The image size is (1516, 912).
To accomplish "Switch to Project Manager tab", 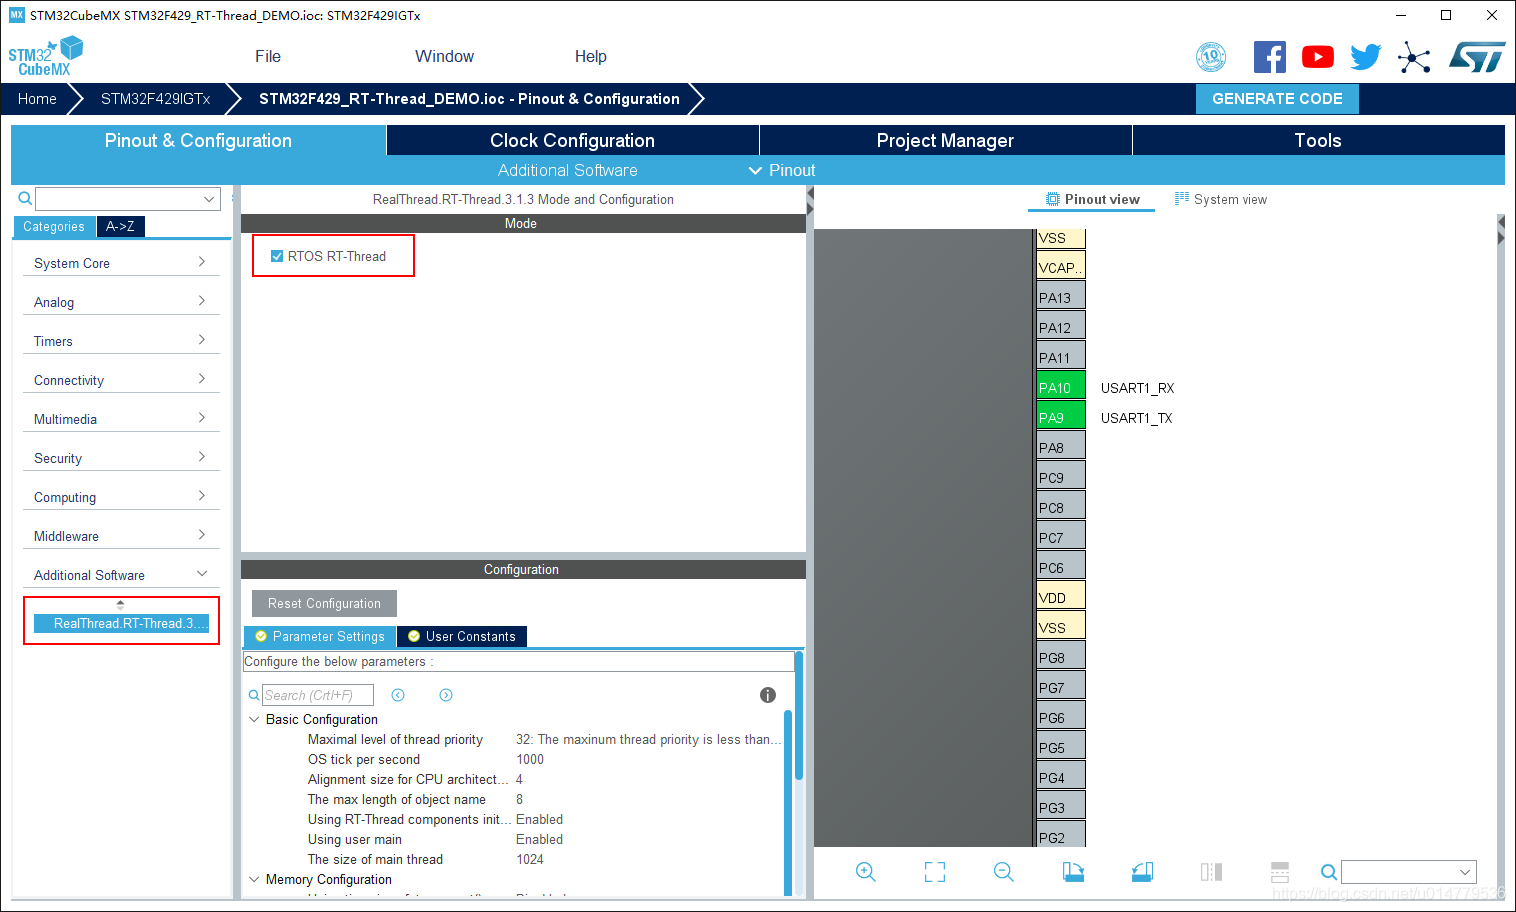I will (x=945, y=140).
